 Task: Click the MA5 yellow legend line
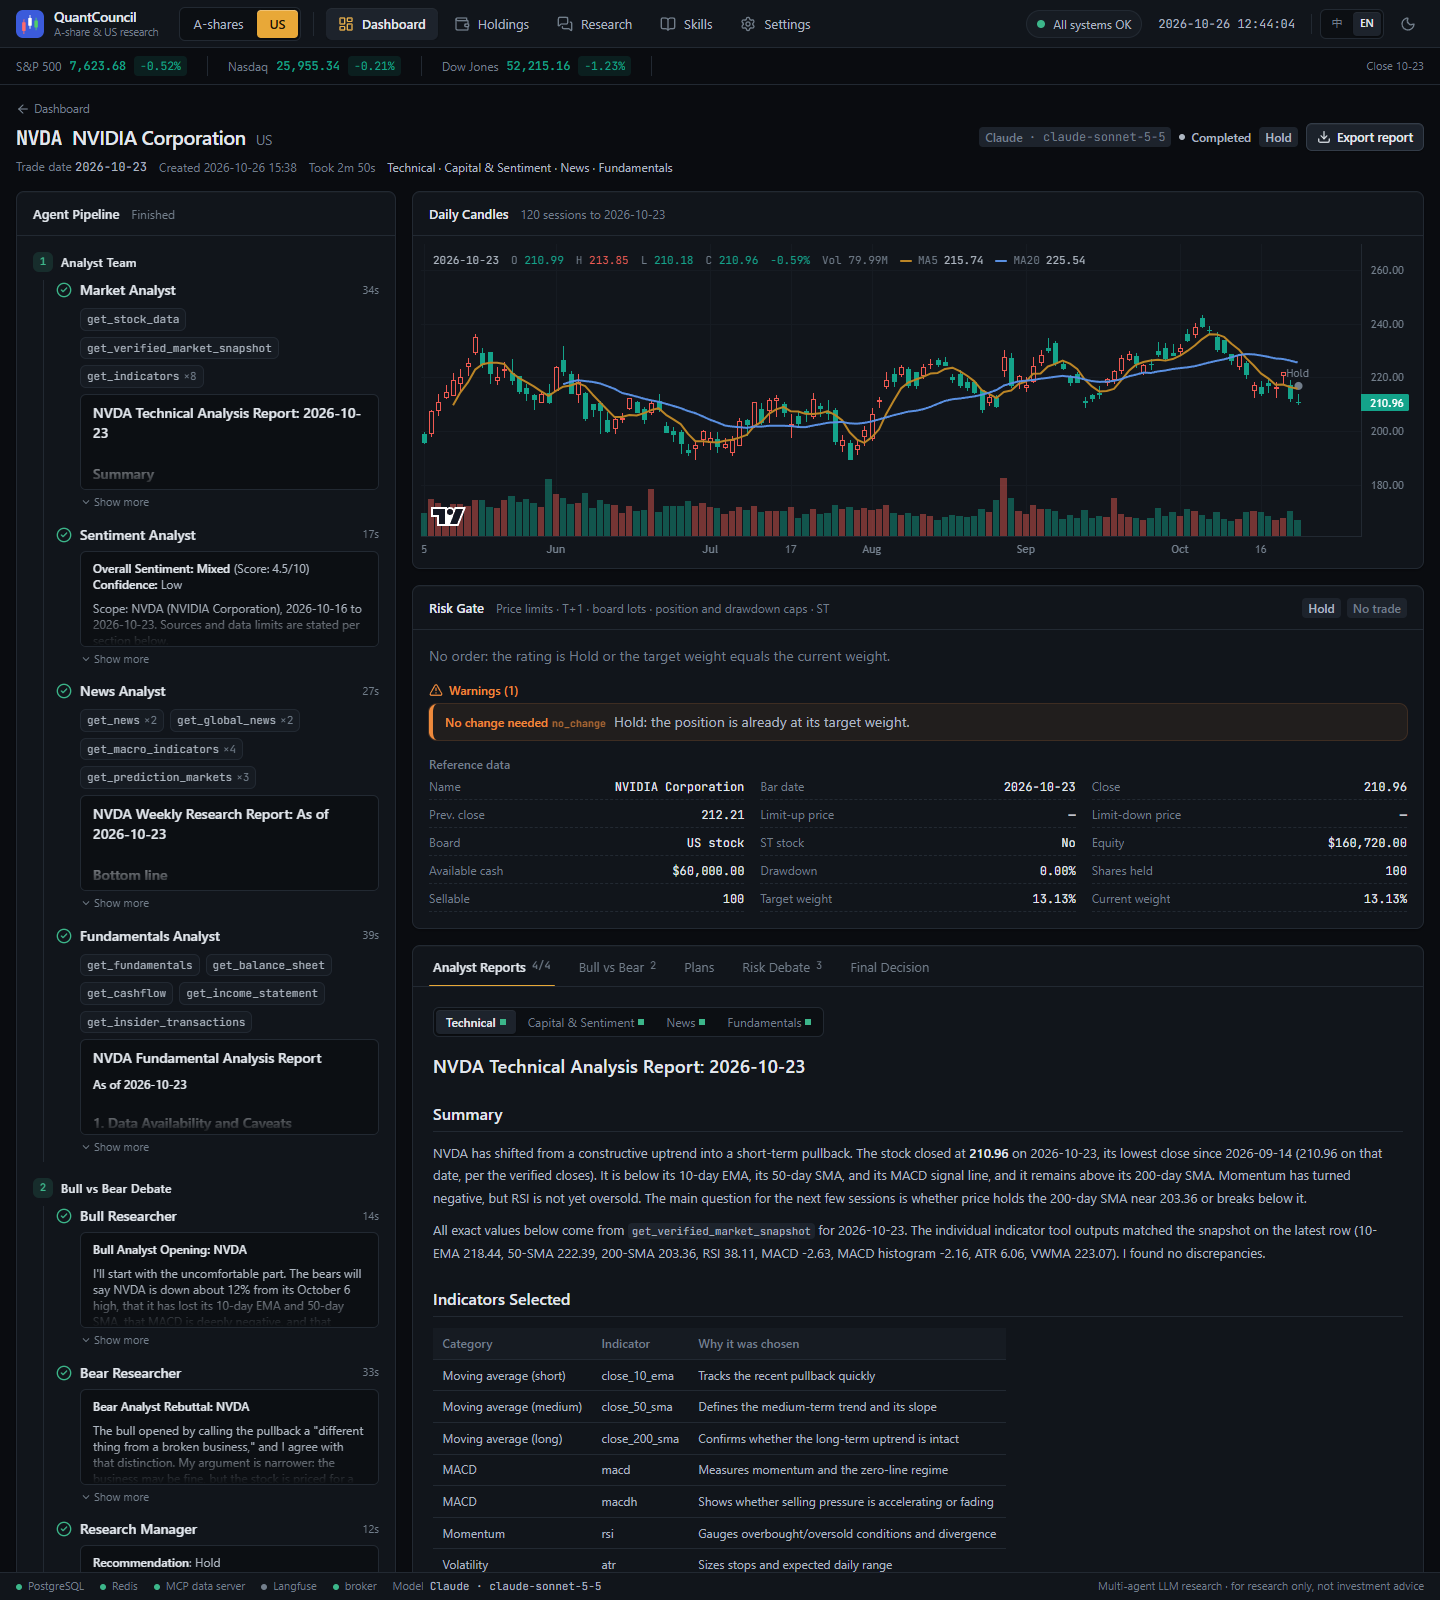tap(906, 261)
